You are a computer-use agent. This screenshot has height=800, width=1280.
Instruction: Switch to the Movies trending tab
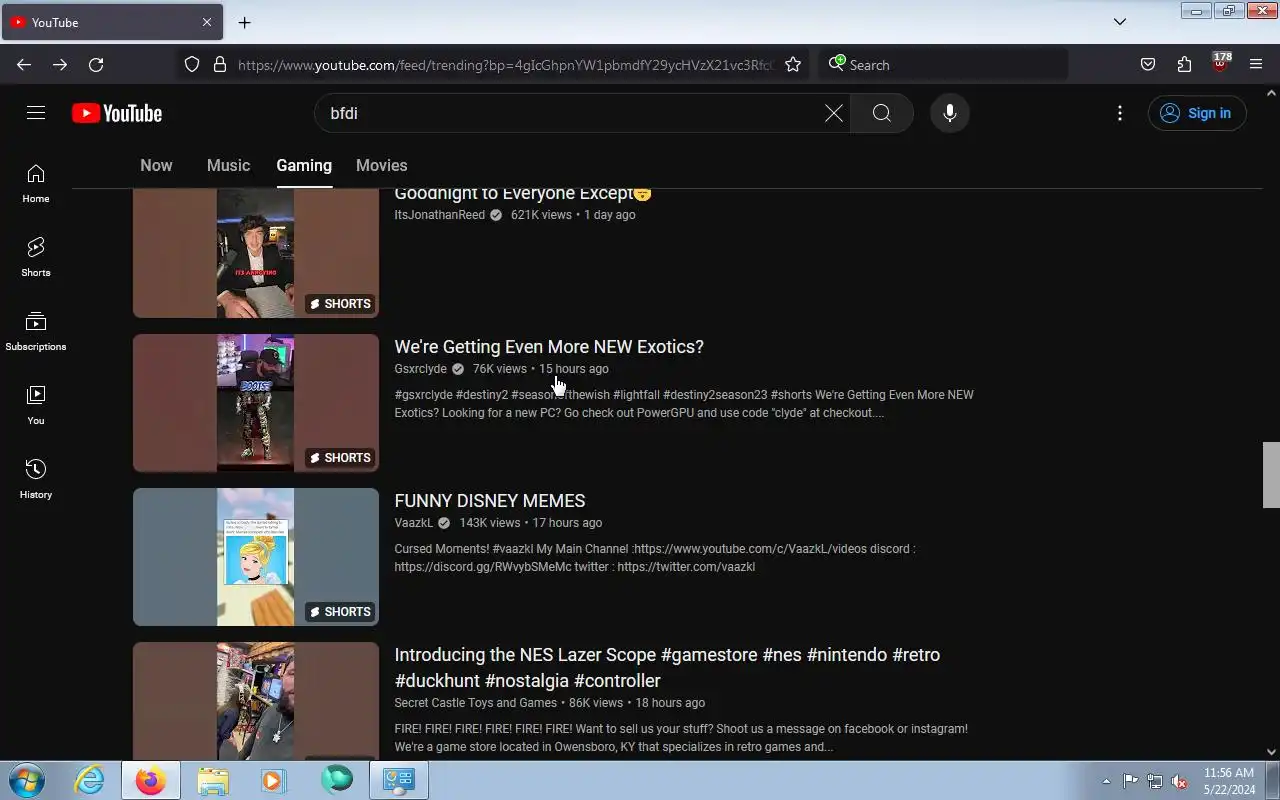tap(381, 166)
